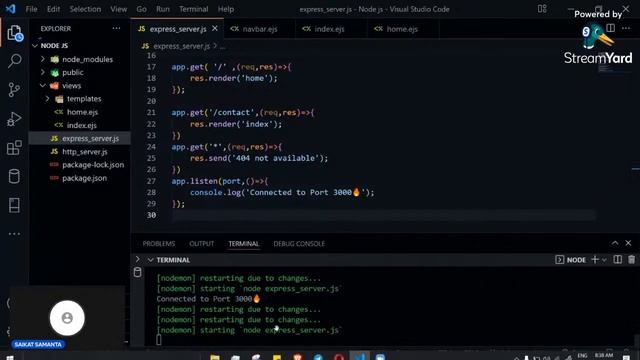Open the Extensions view

14,148
